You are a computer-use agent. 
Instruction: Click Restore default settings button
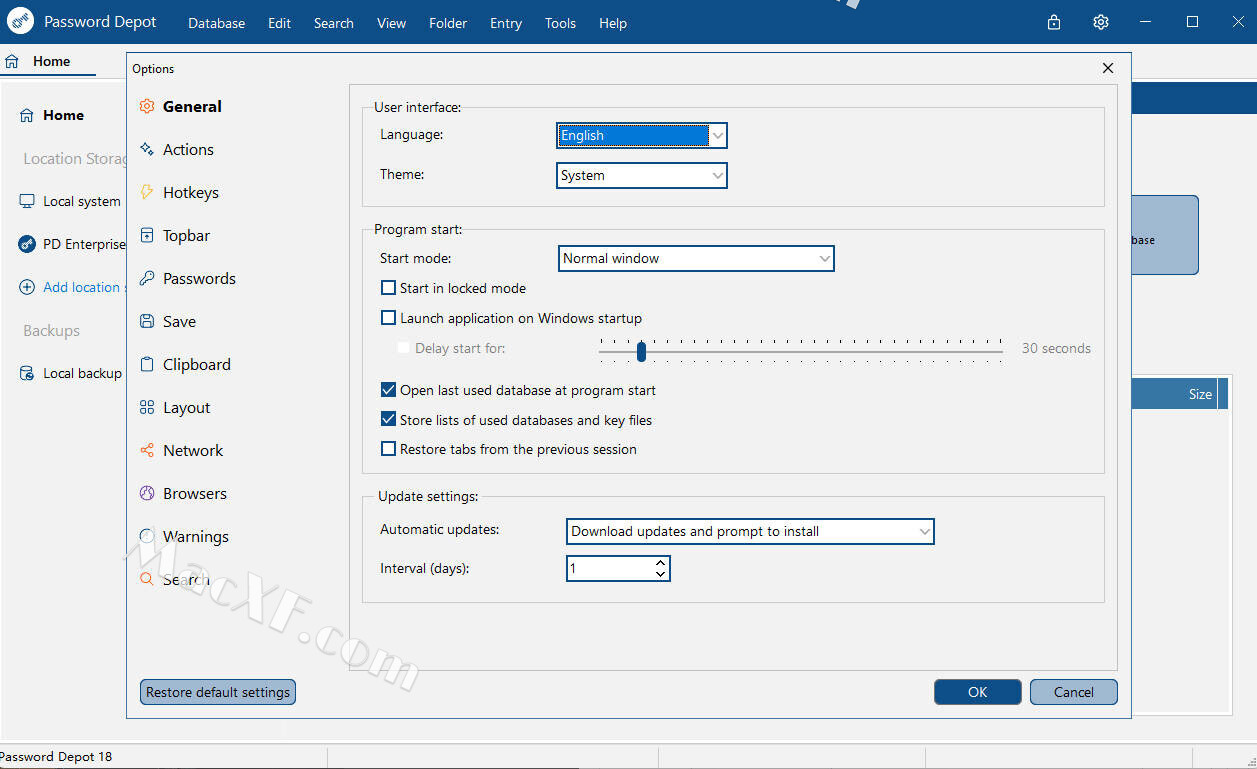[218, 692]
